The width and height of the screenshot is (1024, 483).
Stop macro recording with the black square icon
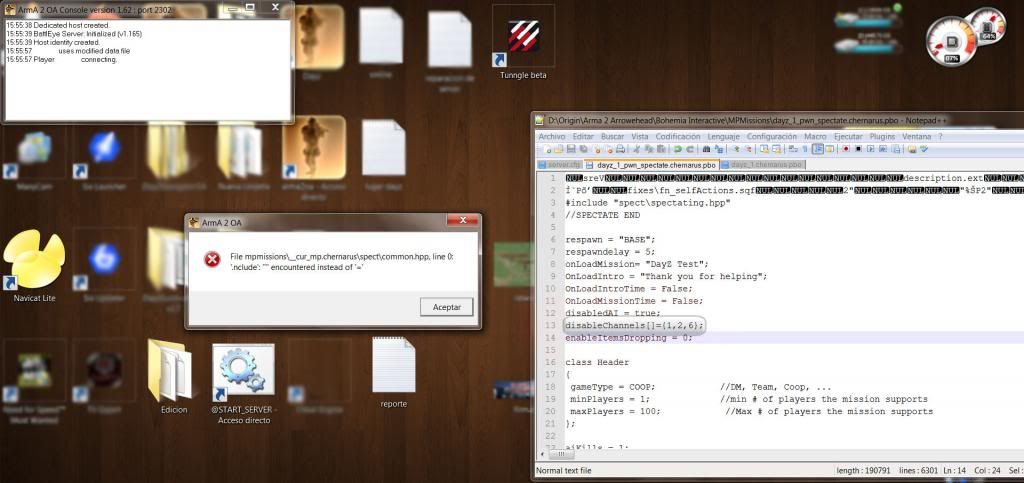(x=857, y=149)
